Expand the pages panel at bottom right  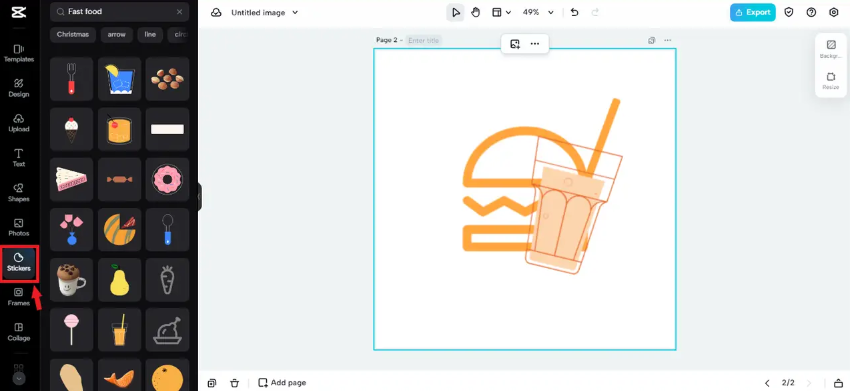tap(838, 383)
